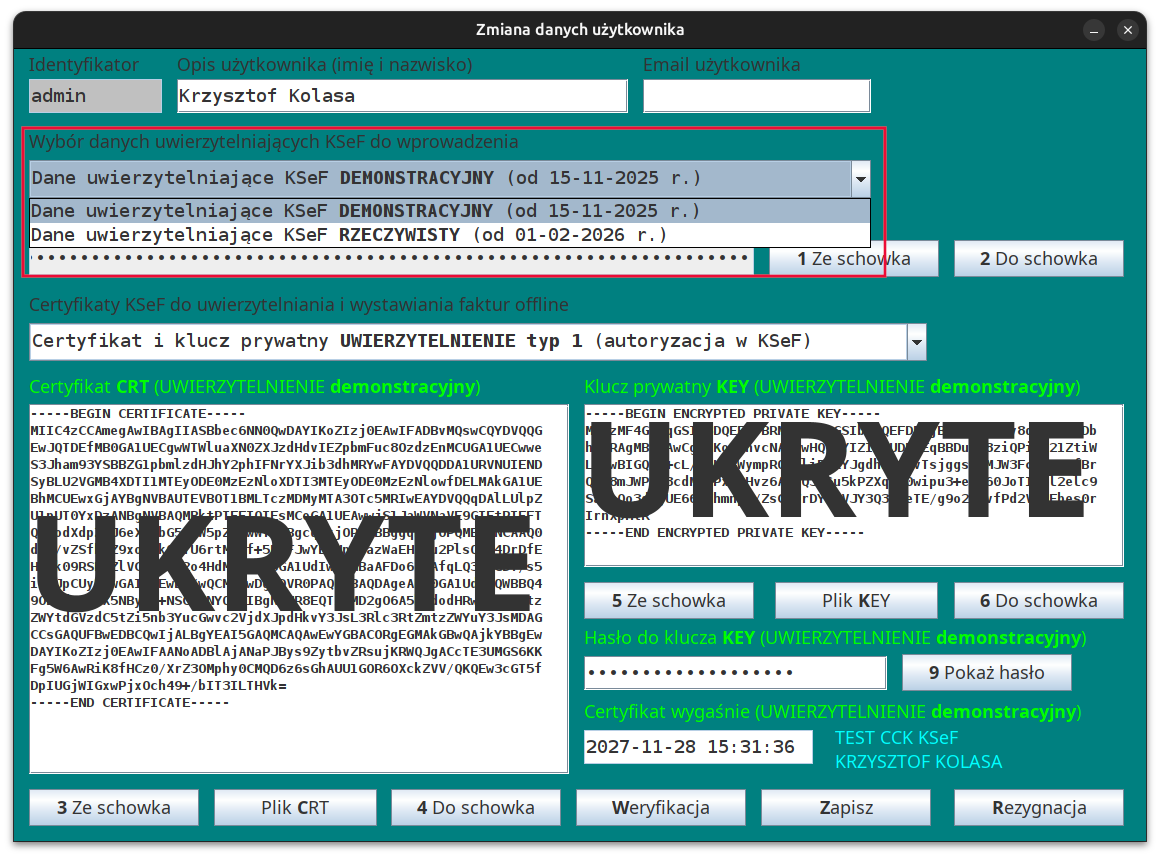Click the '1 Ze schowka' button
1160x858 pixels.
tap(853, 259)
